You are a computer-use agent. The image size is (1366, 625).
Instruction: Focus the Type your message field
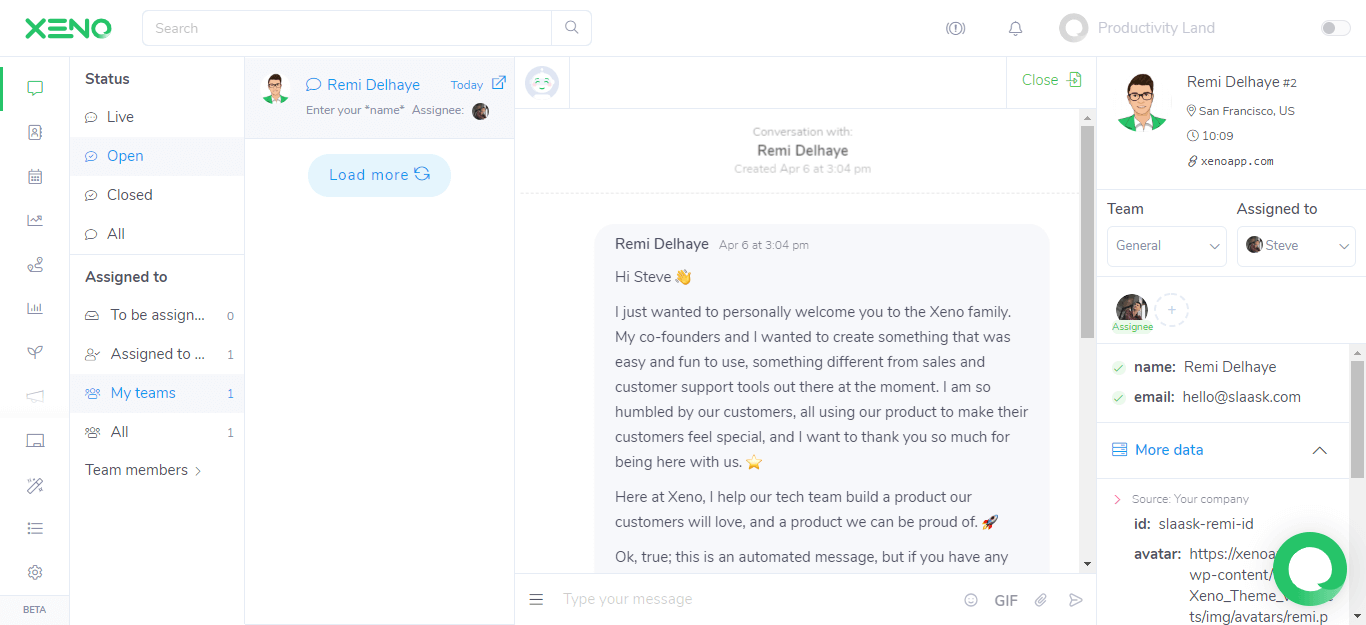pyautogui.click(x=754, y=599)
